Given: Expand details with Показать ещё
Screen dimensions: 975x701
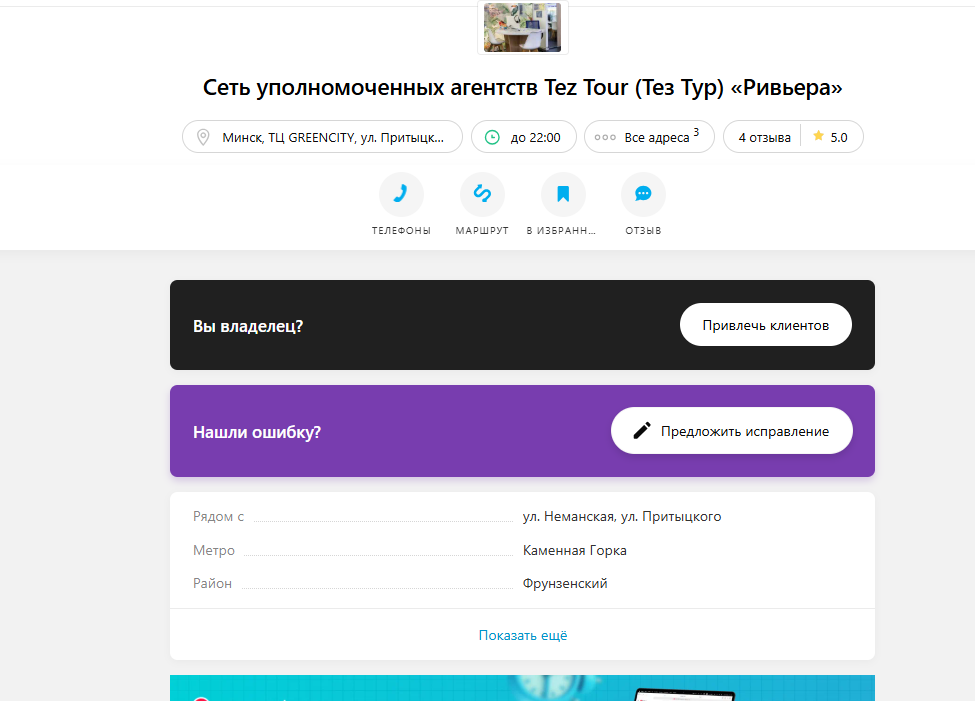Looking at the screenshot, I should click(x=522, y=635).
